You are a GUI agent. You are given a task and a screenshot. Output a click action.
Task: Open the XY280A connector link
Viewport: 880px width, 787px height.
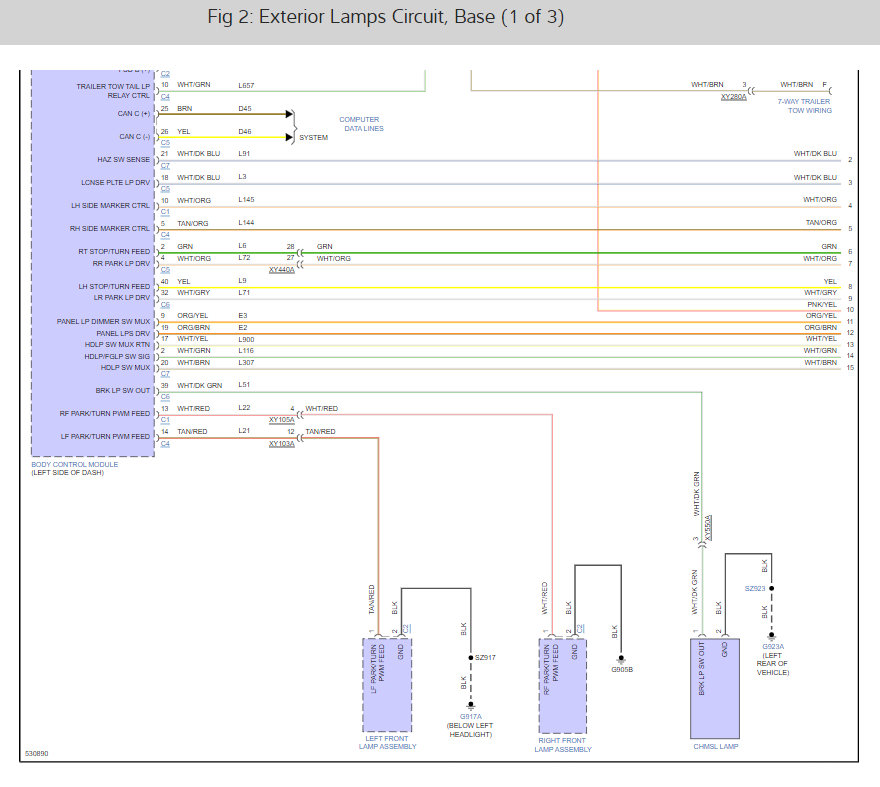(x=733, y=97)
